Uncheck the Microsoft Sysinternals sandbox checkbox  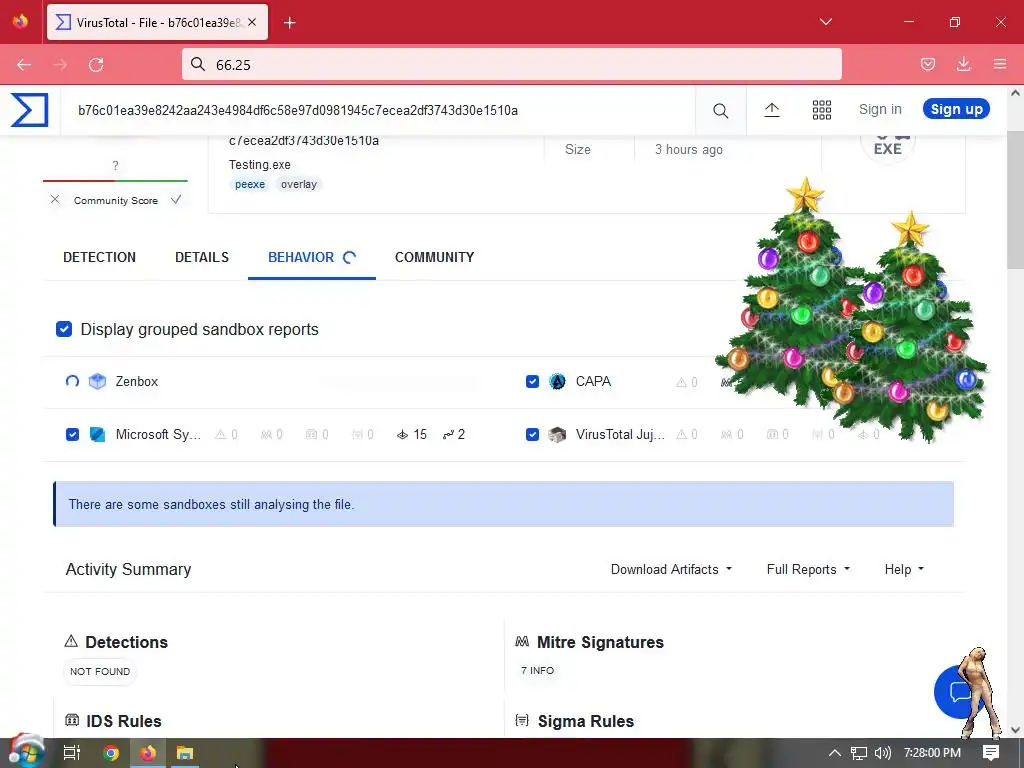pyautogui.click(x=72, y=434)
